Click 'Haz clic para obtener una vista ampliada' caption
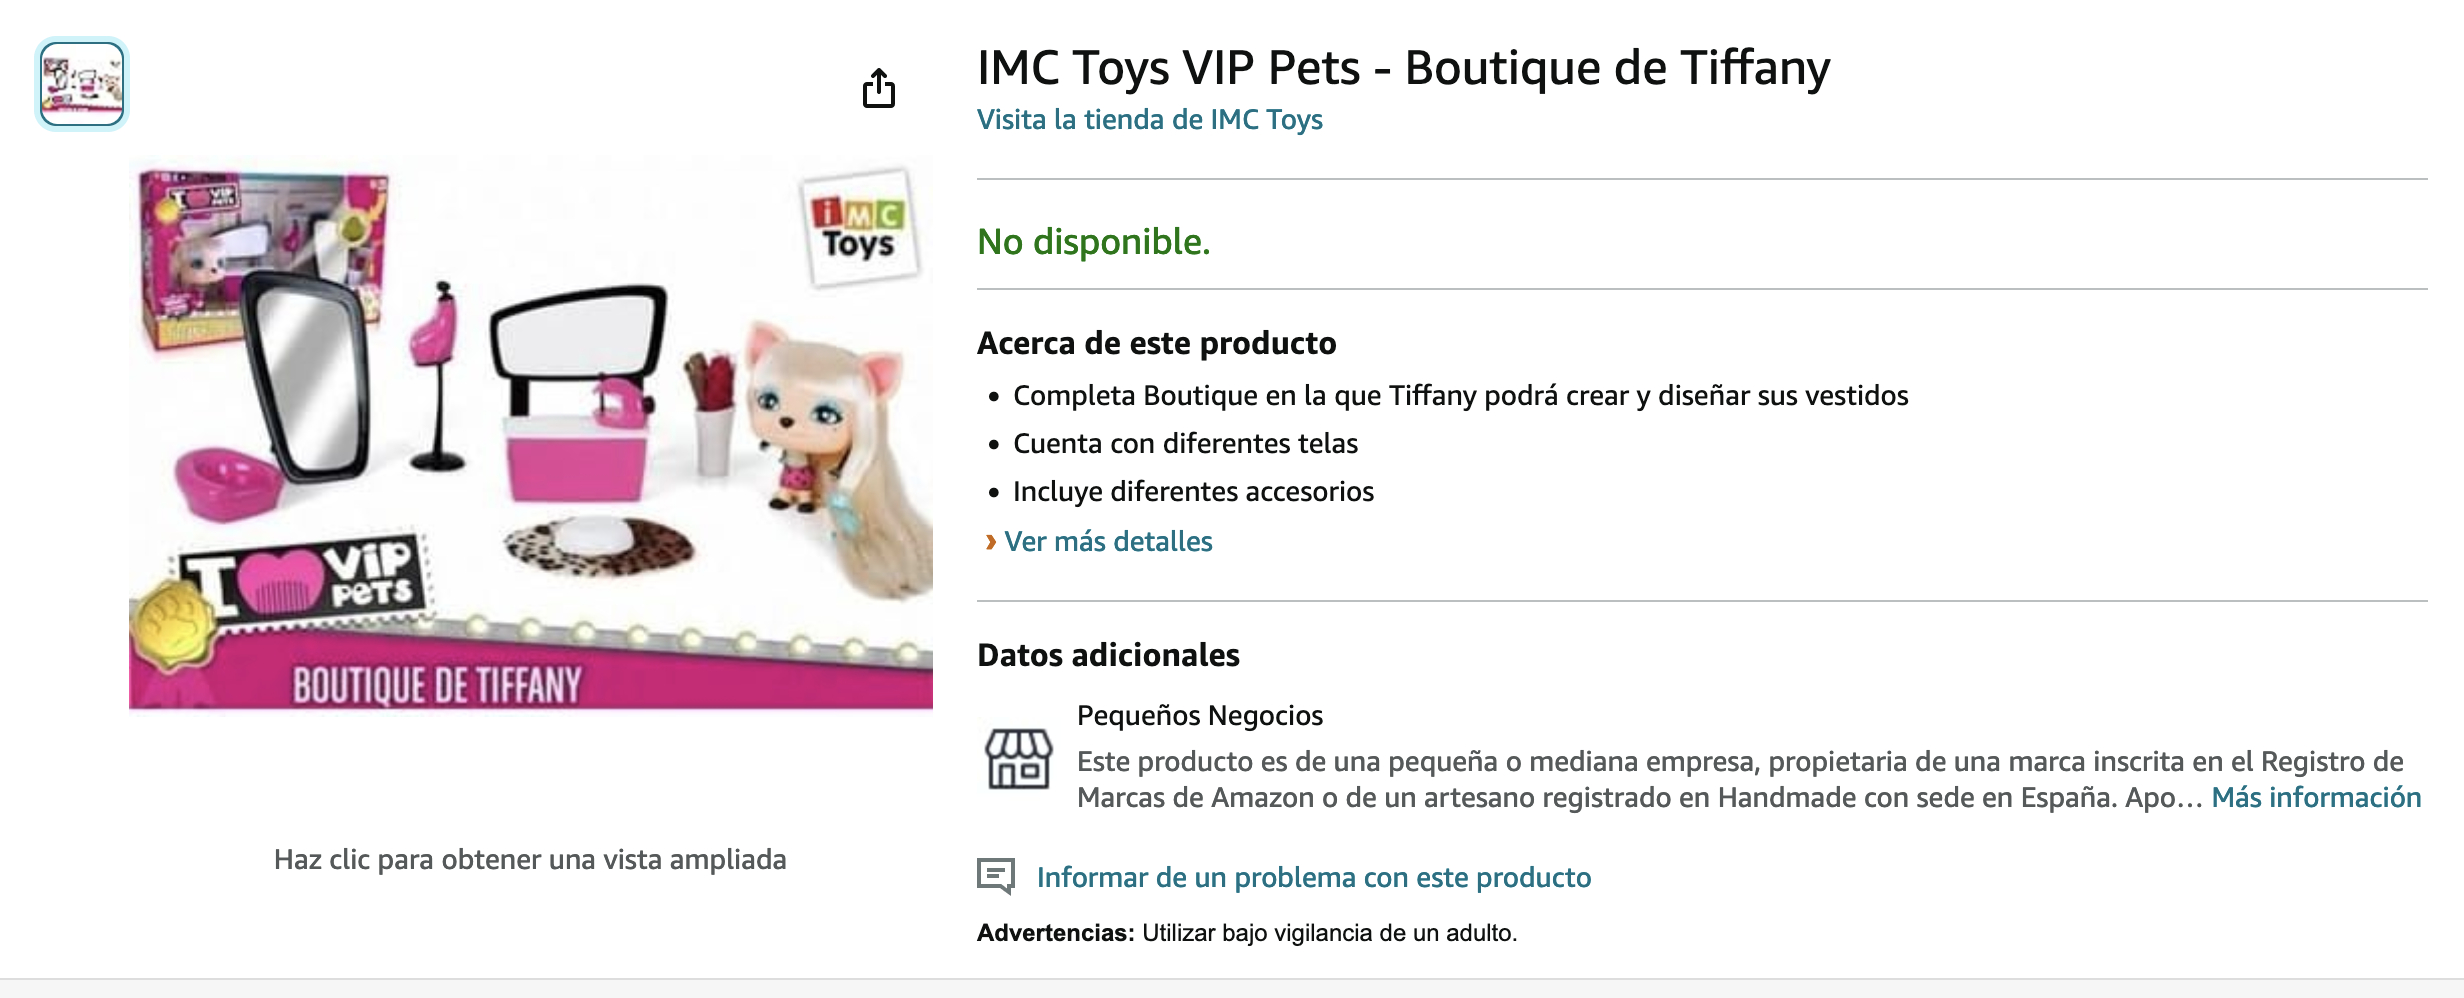This screenshot has height=998, width=2464. pos(530,860)
